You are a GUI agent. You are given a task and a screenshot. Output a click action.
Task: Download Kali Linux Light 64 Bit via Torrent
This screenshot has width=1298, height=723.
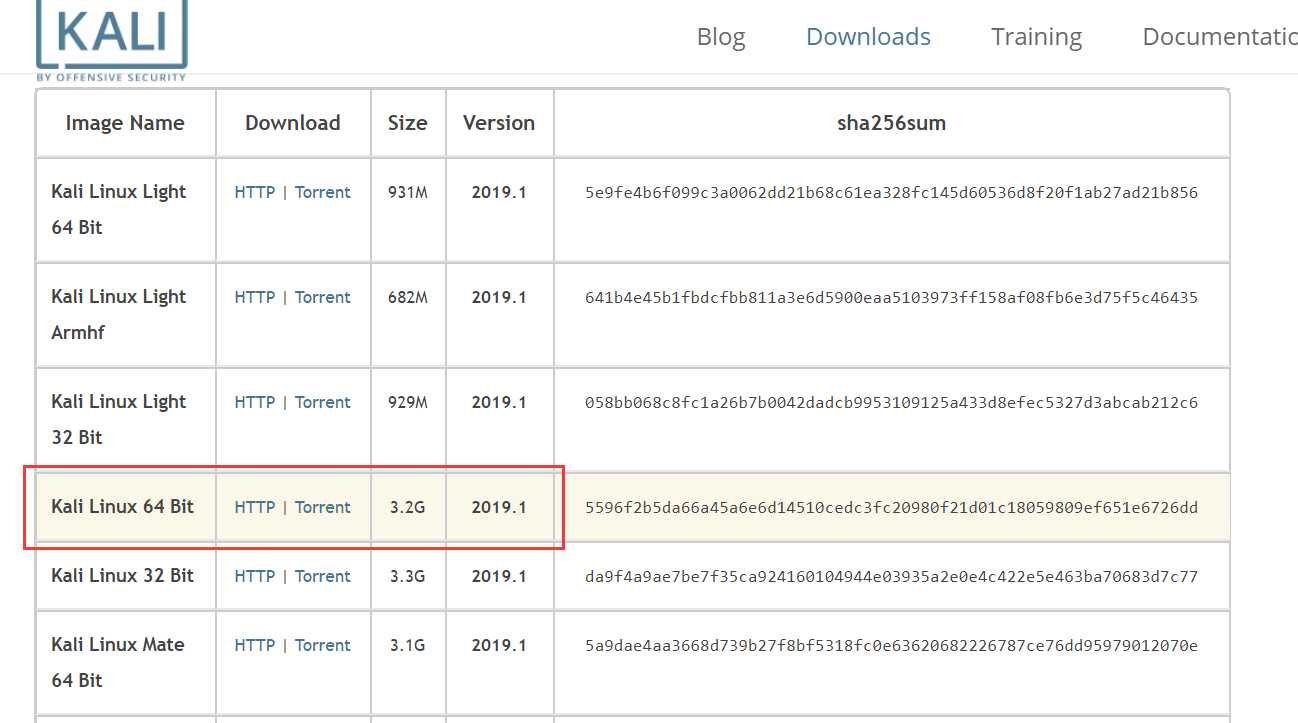click(x=322, y=192)
